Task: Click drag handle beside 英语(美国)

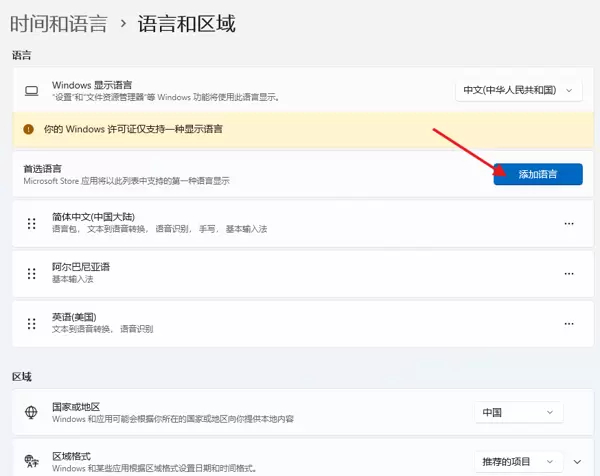Action: (x=31, y=323)
